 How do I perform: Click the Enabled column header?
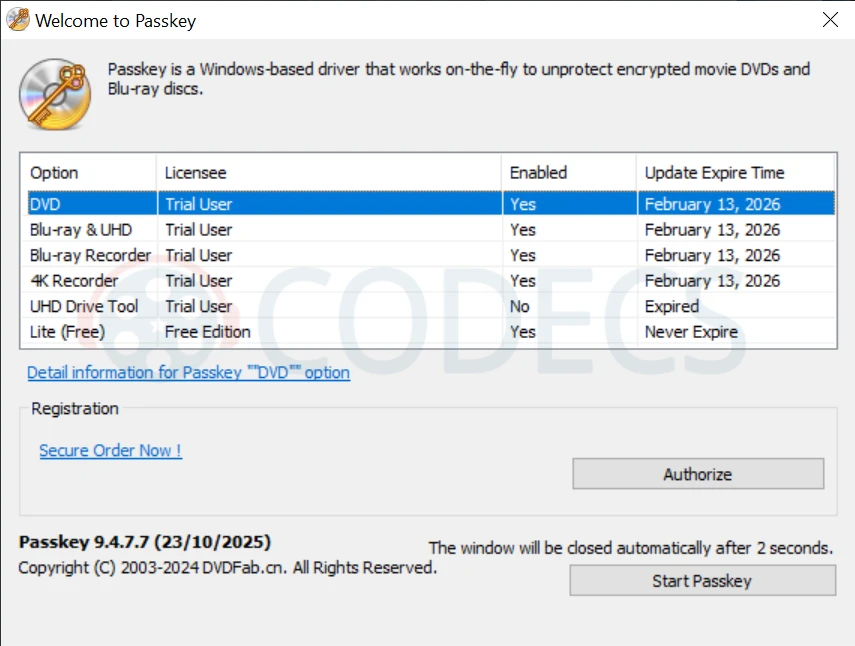[x=538, y=173]
